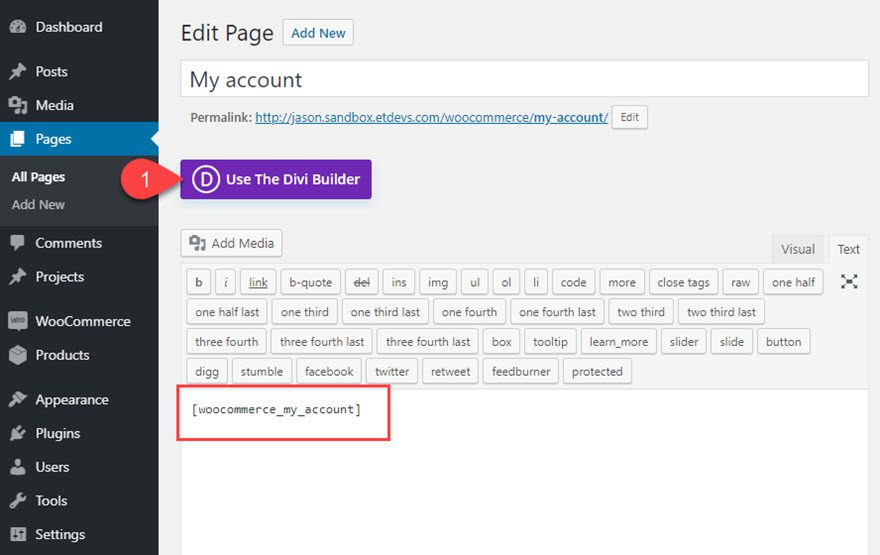Click the Settings sliders icon
This screenshot has height=555, width=880.
click(18, 534)
